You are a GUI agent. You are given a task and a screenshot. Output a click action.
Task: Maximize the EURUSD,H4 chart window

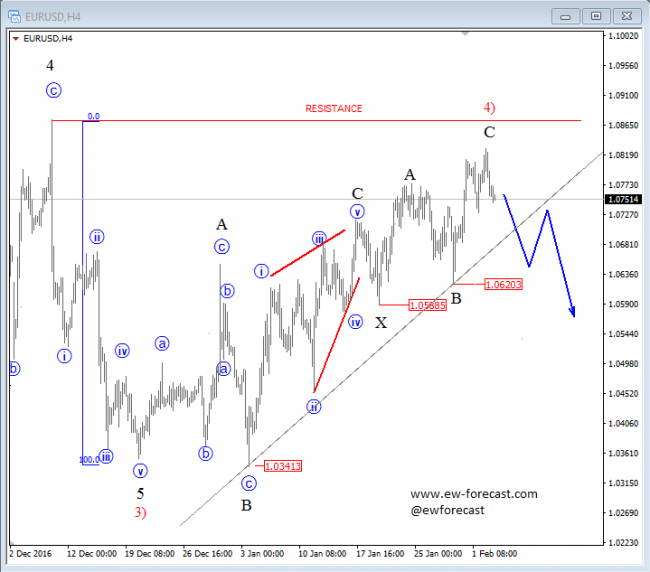[596, 17]
